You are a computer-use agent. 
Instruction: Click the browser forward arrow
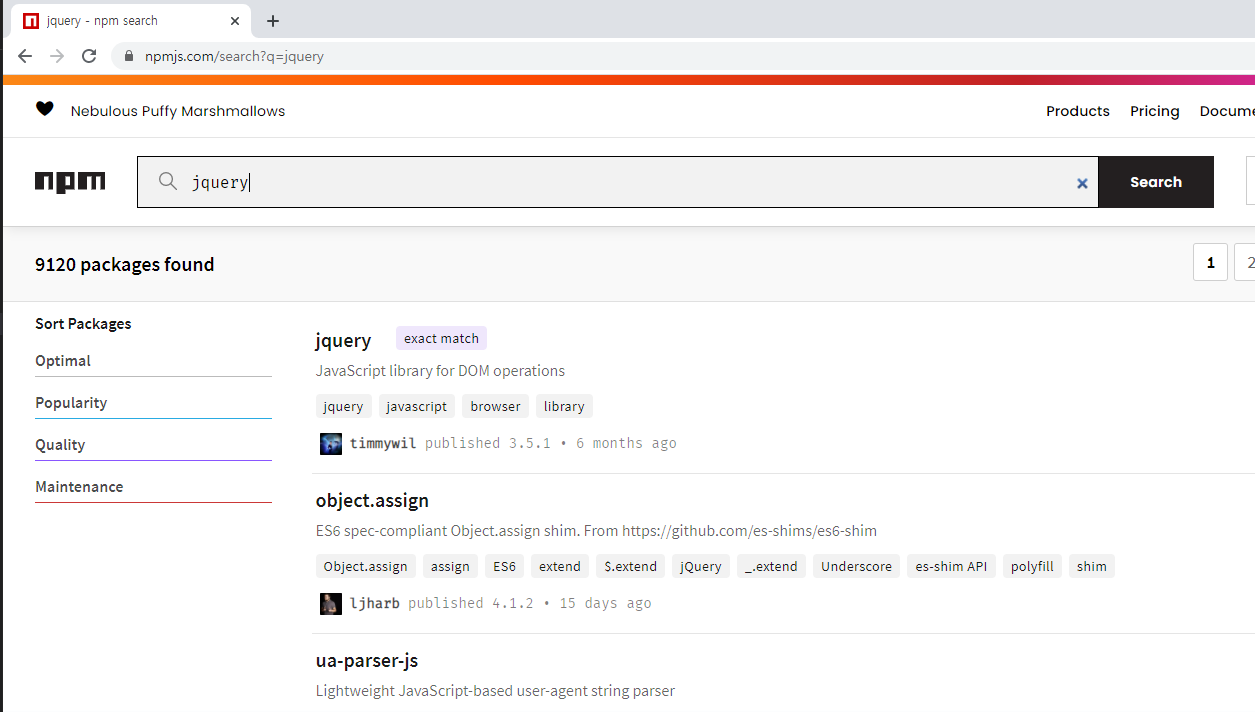click(x=57, y=56)
